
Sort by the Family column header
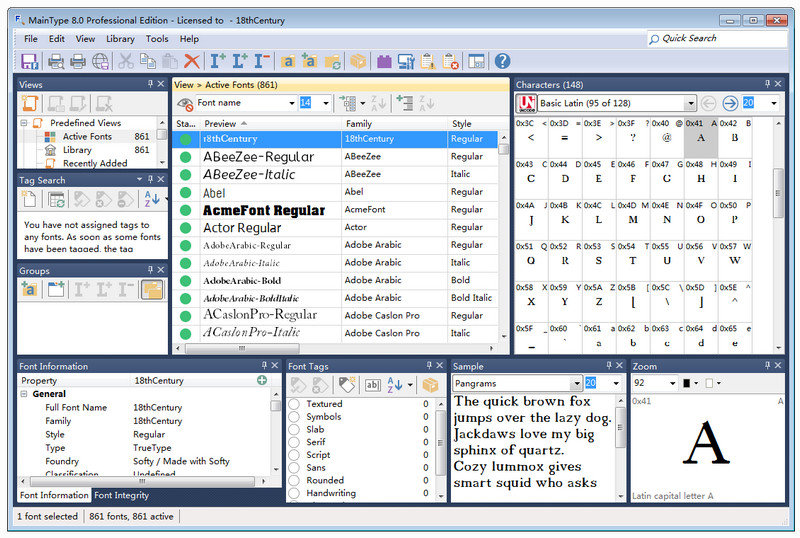pos(394,124)
